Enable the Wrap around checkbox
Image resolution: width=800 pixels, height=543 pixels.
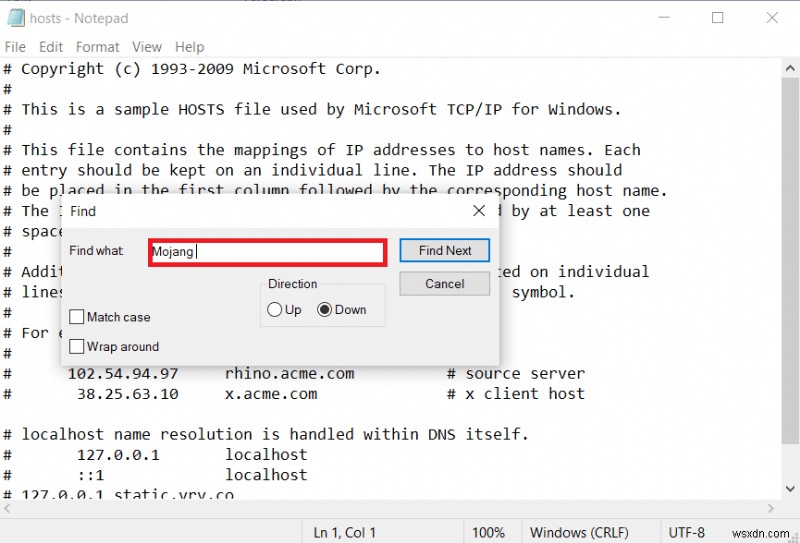77,347
